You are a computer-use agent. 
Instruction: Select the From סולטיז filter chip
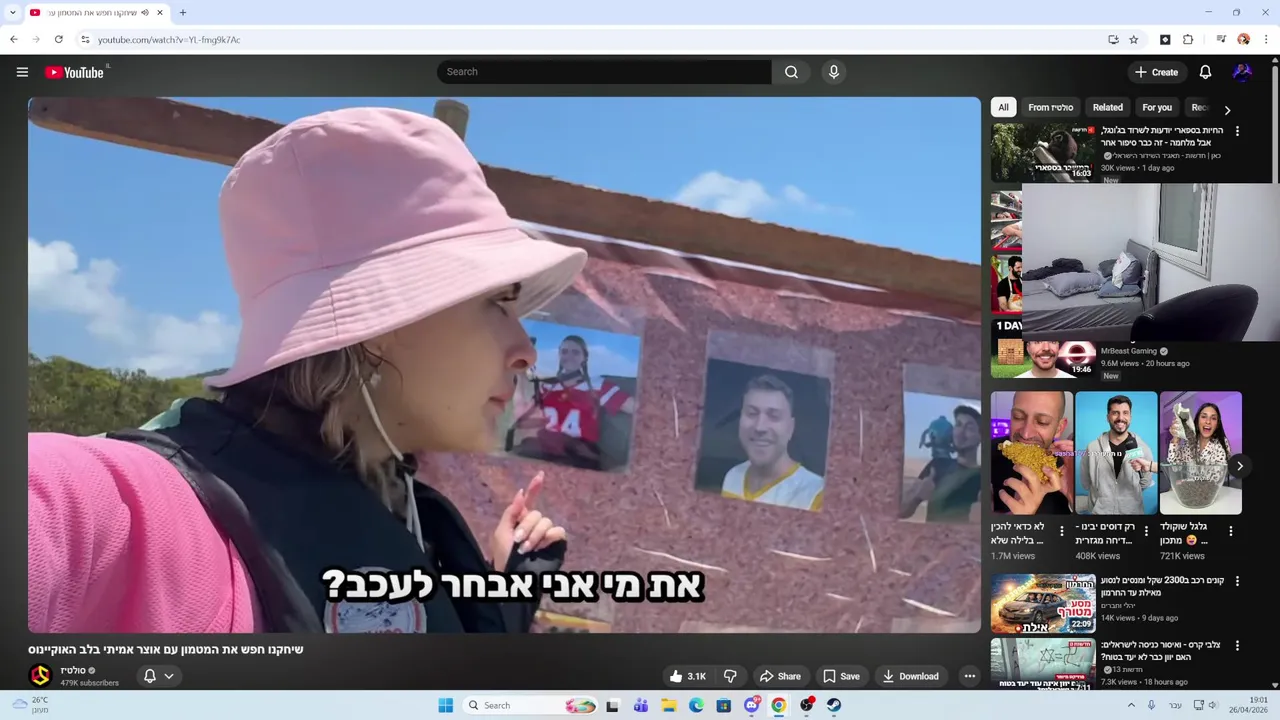[x=1050, y=107]
